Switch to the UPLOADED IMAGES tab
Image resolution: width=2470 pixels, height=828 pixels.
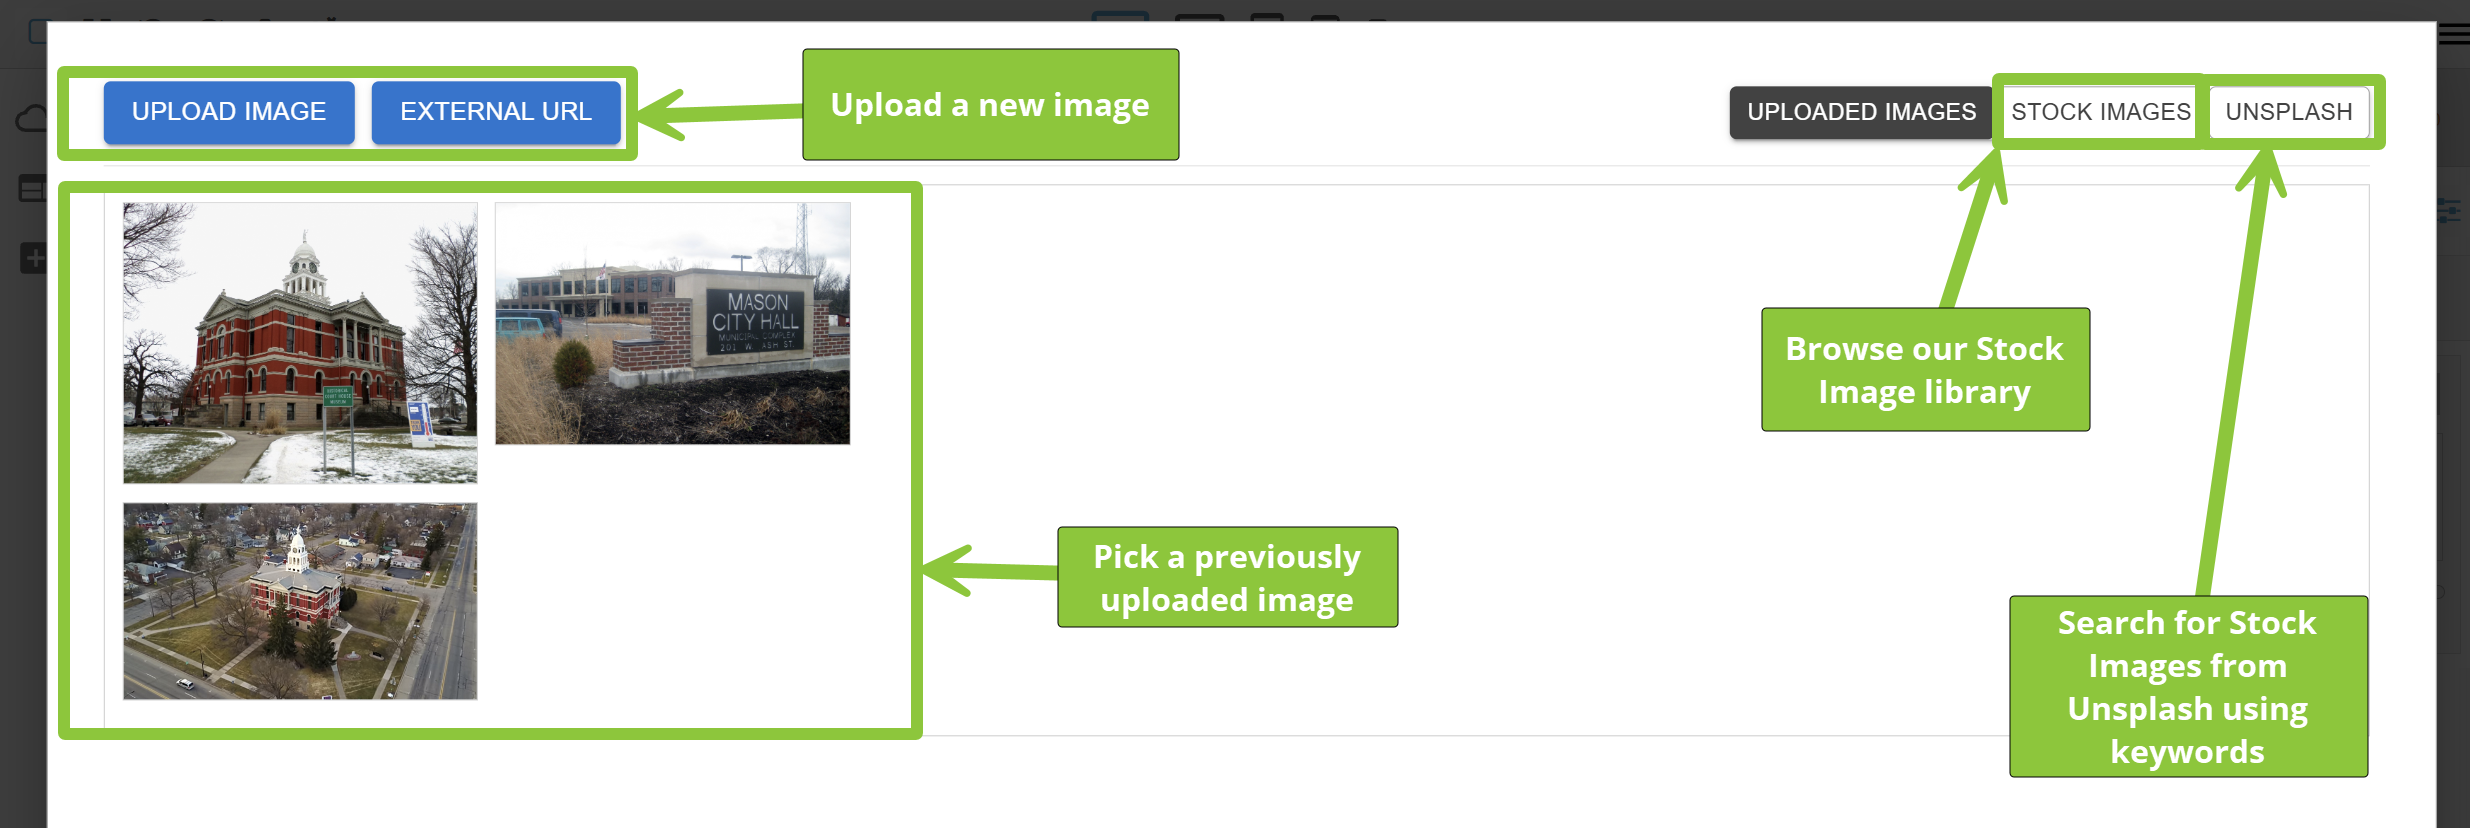point(1861,112)
